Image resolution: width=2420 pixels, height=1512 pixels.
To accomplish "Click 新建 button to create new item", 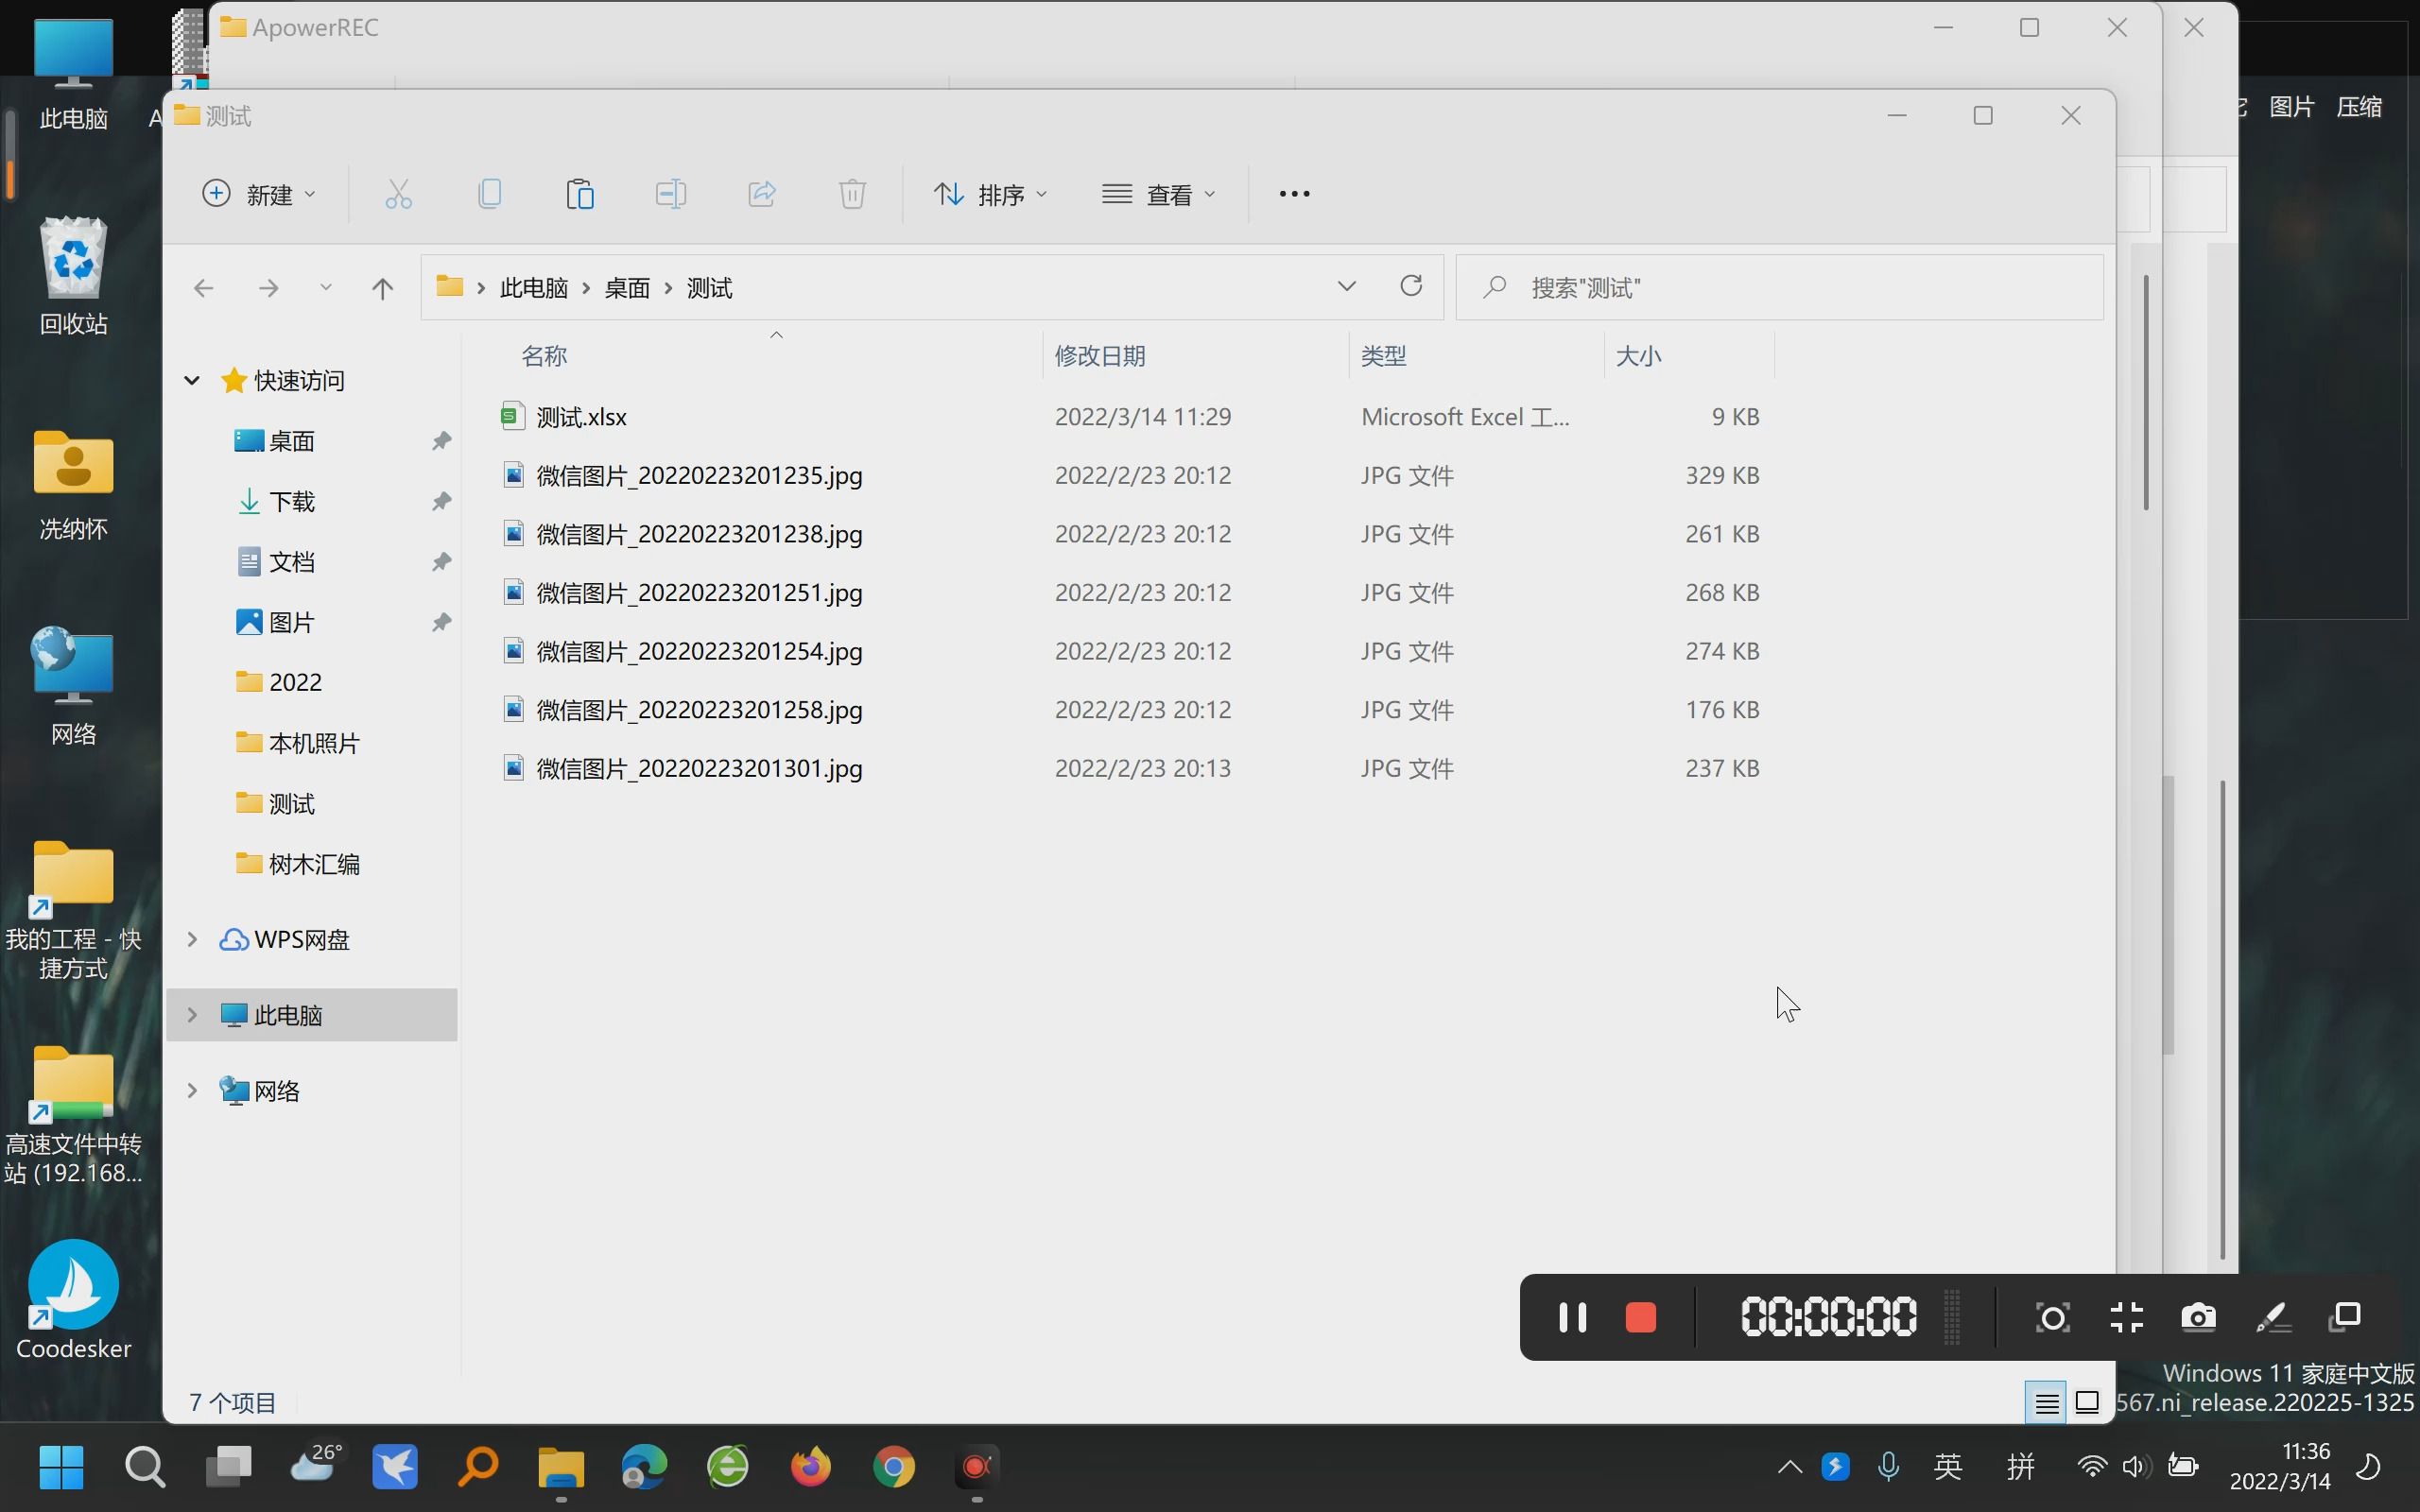I will point(260,194).
